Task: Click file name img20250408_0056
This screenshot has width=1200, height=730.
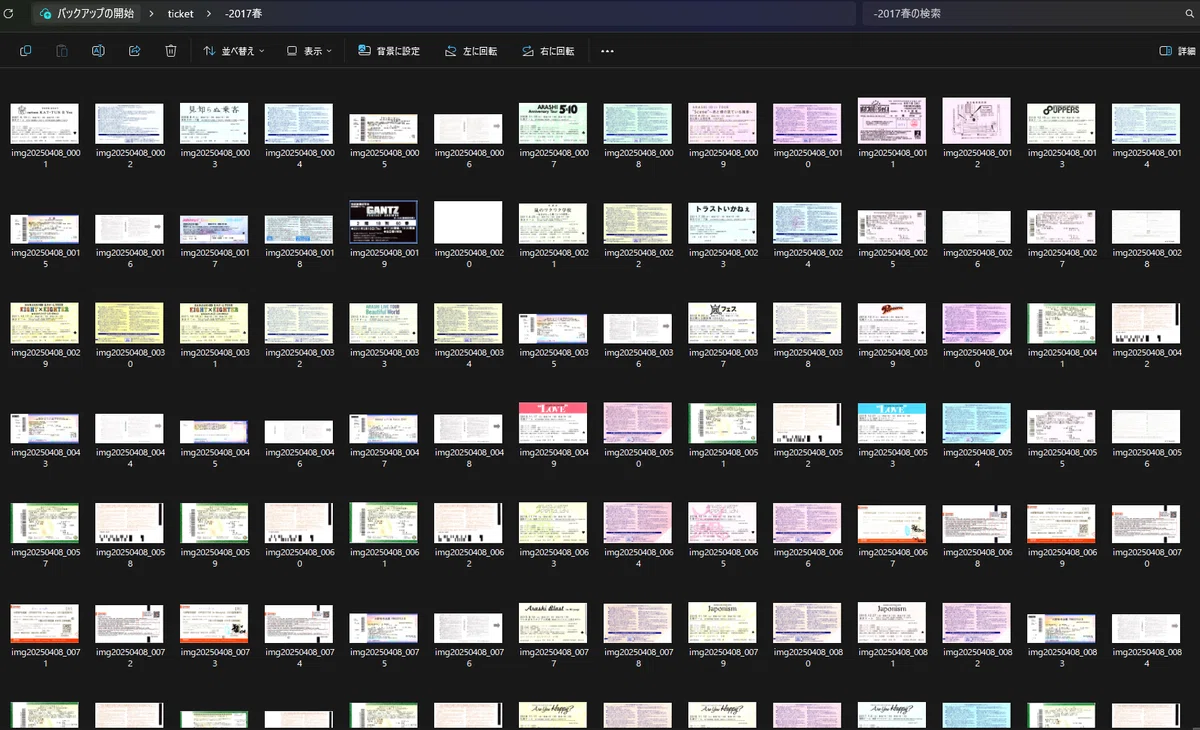Action: point(1146,458)
